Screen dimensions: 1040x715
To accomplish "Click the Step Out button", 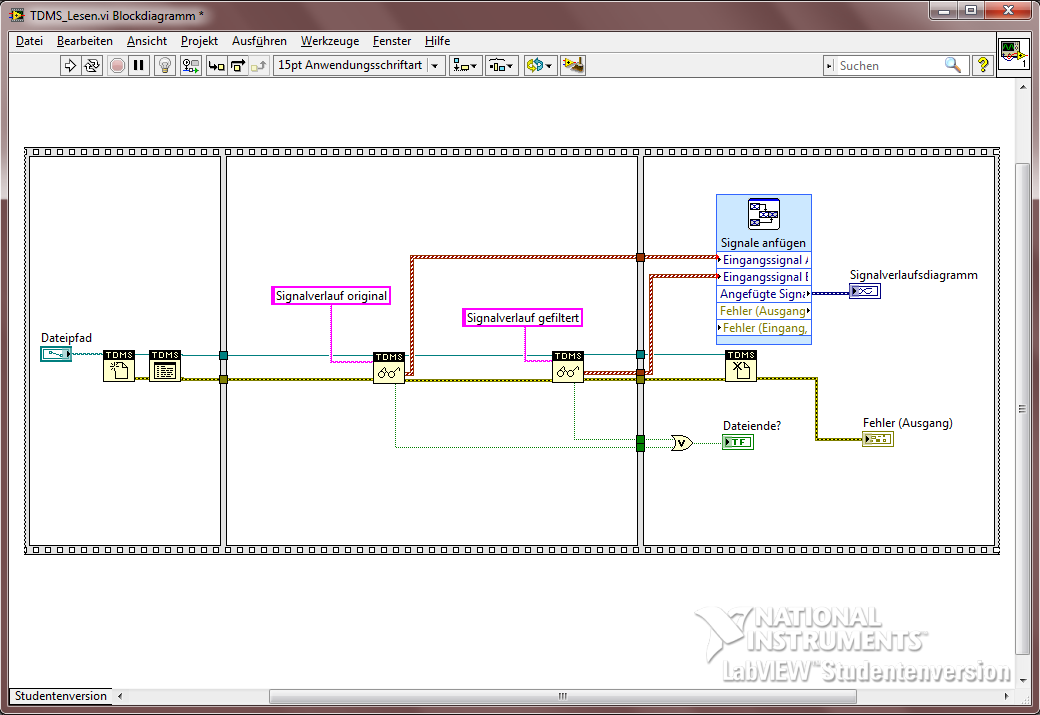I will click(259, 65).
